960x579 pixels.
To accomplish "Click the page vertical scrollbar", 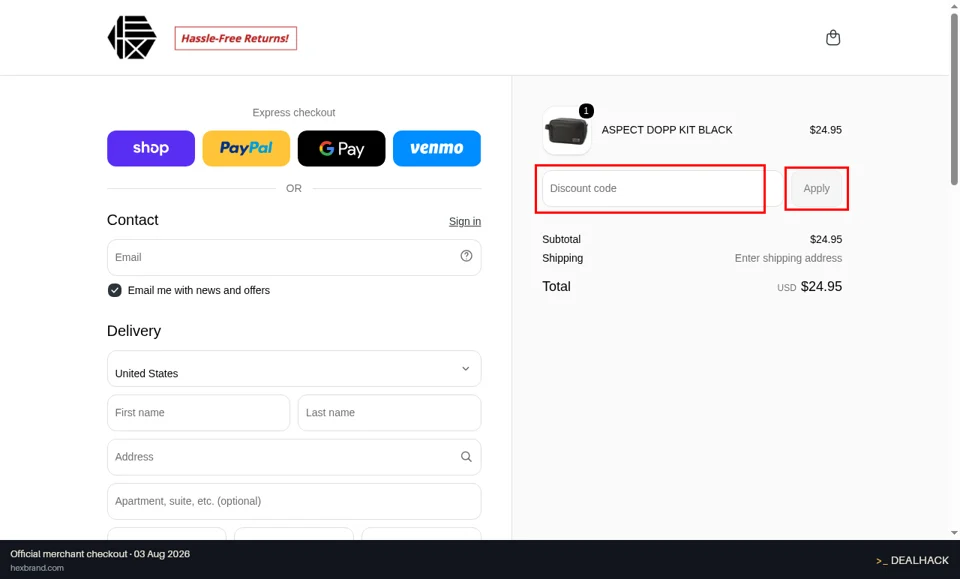I will (954, 98).
